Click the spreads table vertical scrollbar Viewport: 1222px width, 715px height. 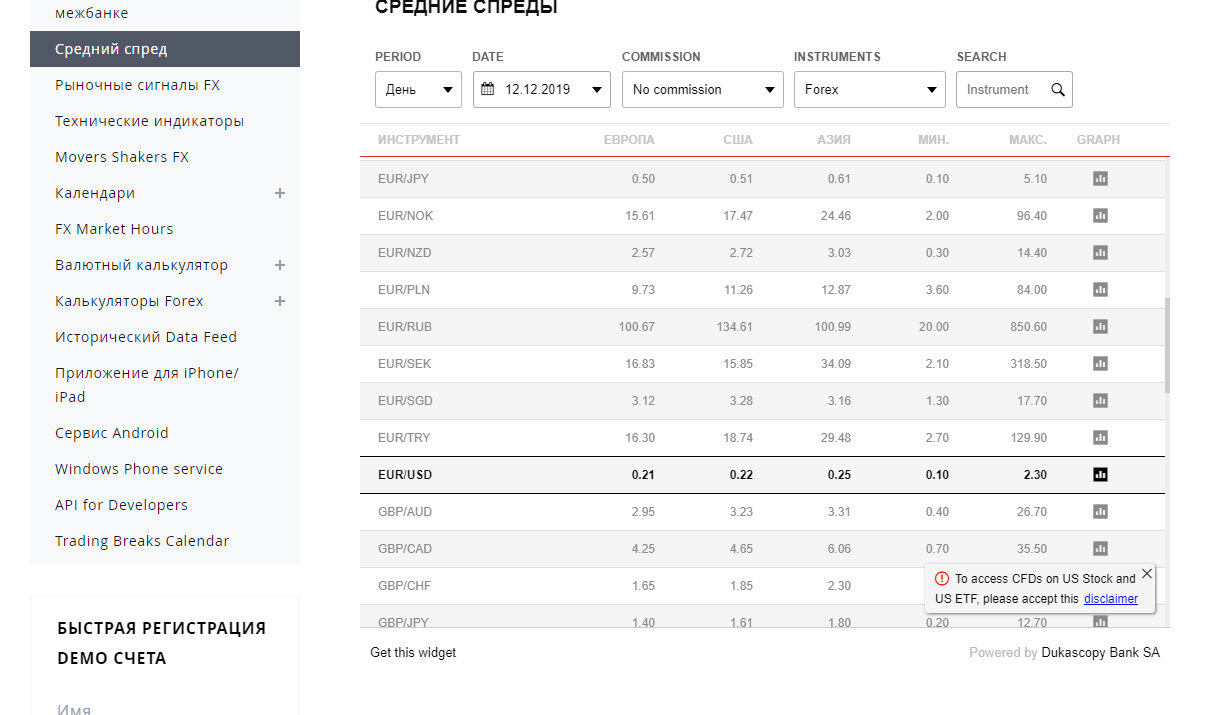[x=1166, y=345]
